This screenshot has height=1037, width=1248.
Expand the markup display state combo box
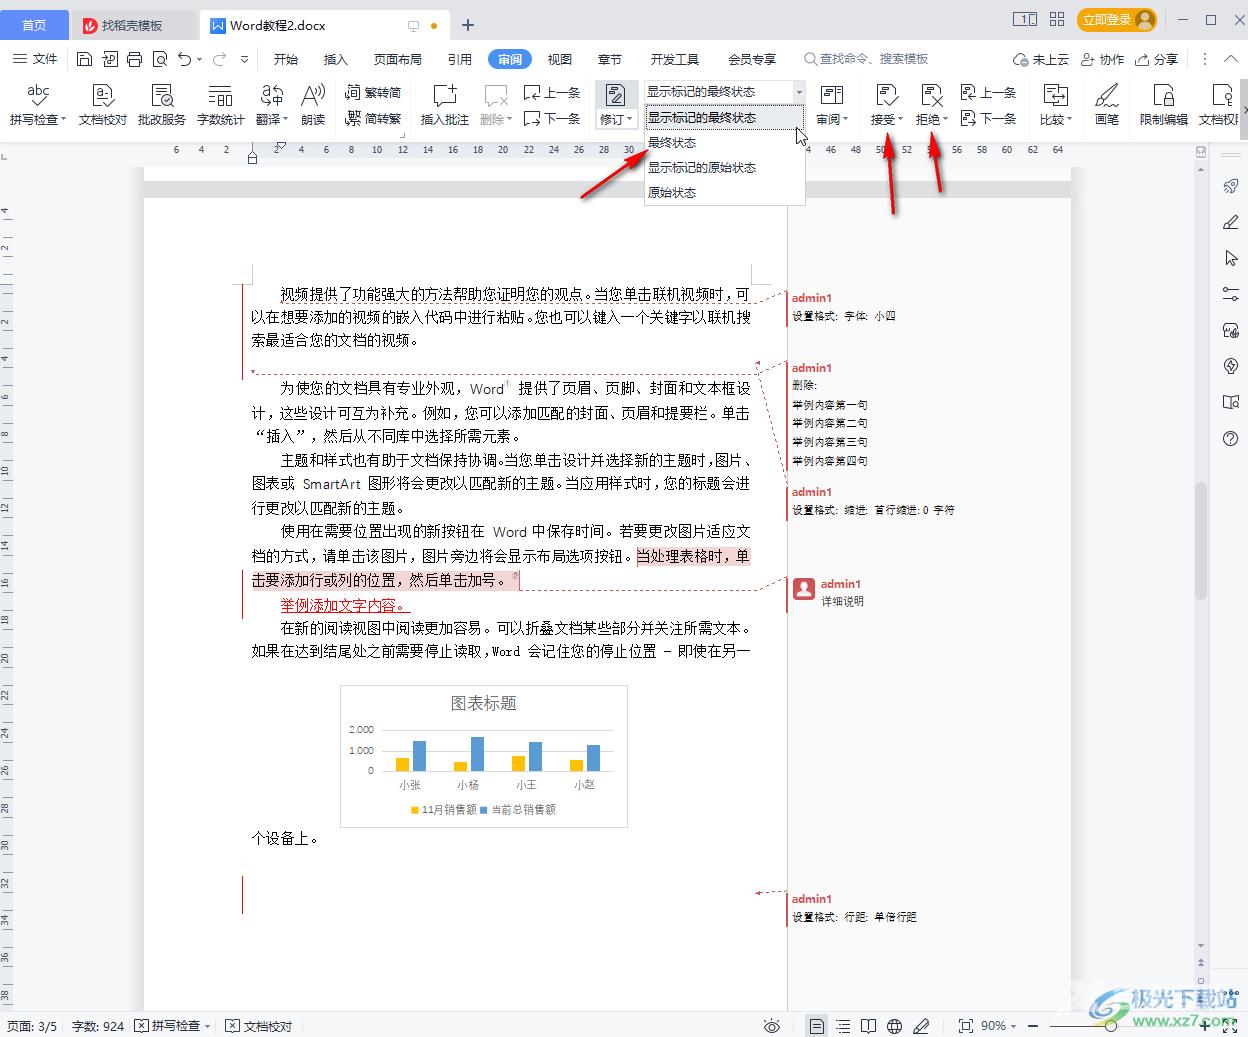[x=798, y=92]
